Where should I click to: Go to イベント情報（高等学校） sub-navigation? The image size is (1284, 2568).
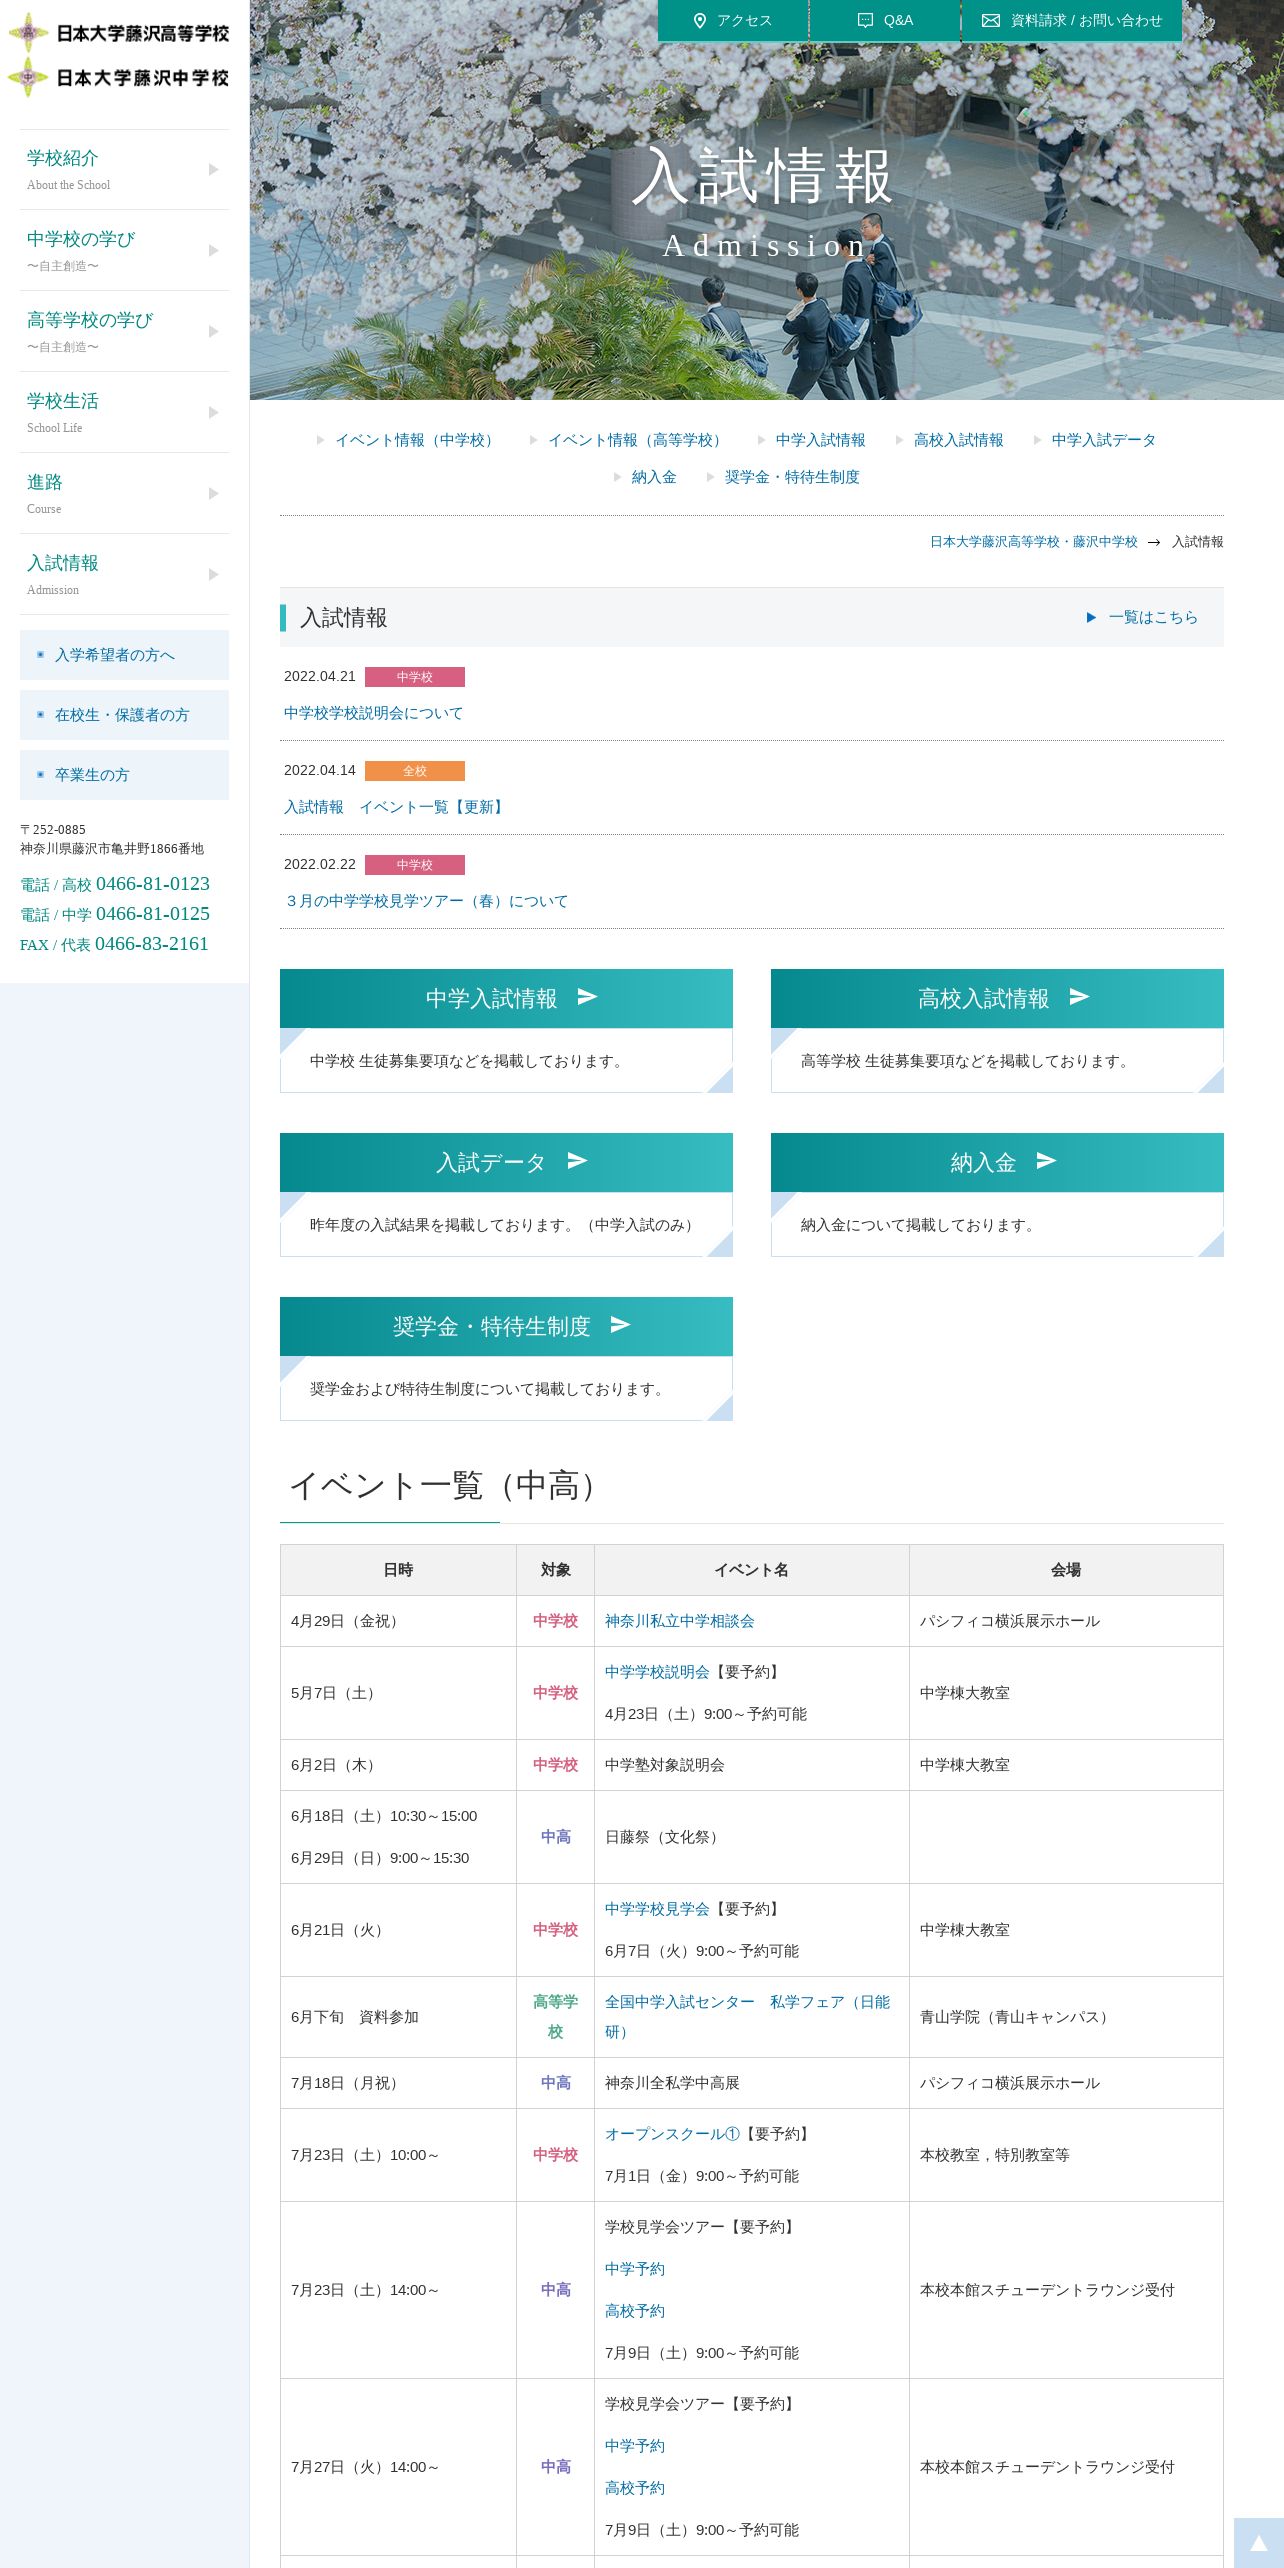pyautogui.click(x=637, y=440)
